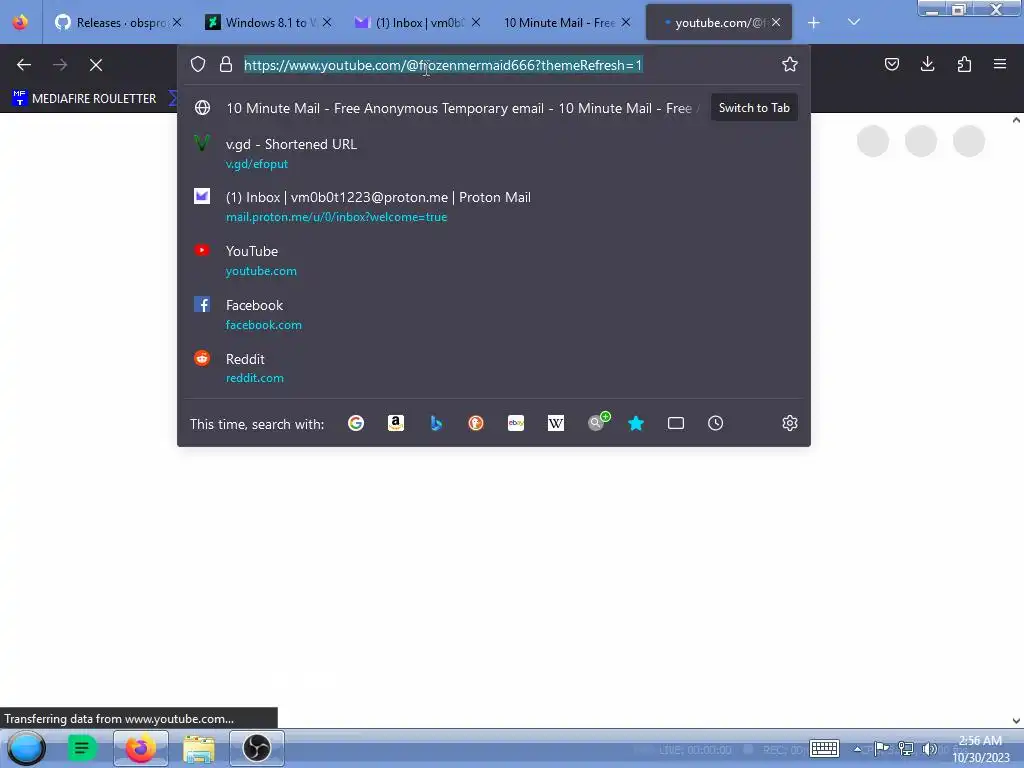Open the downloads panel
The width and height of the screenshot is (1024, 768).
(x=927, y=64)
